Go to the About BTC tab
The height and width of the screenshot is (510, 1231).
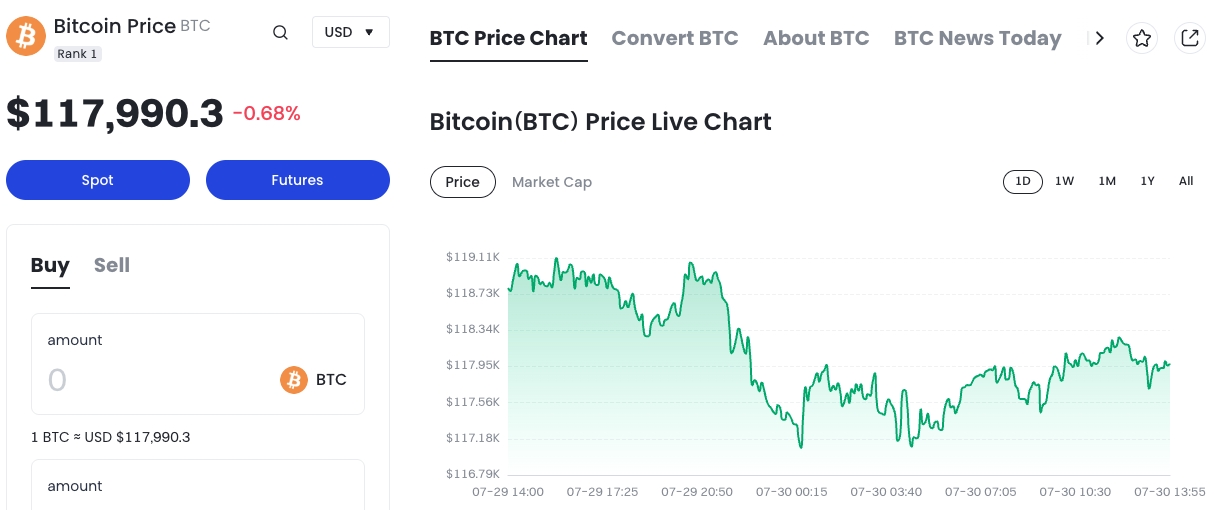click(816, 38)
